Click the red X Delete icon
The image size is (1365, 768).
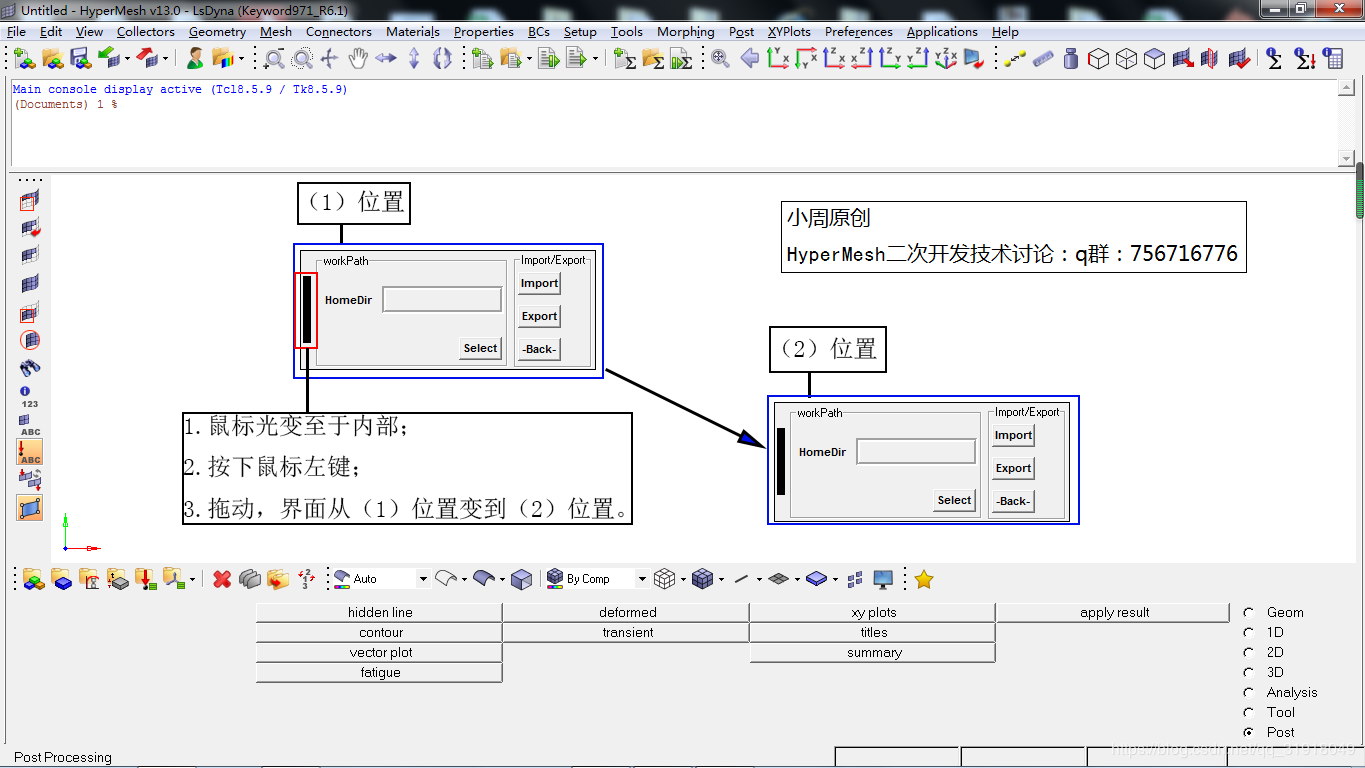[x=222, y=579]
